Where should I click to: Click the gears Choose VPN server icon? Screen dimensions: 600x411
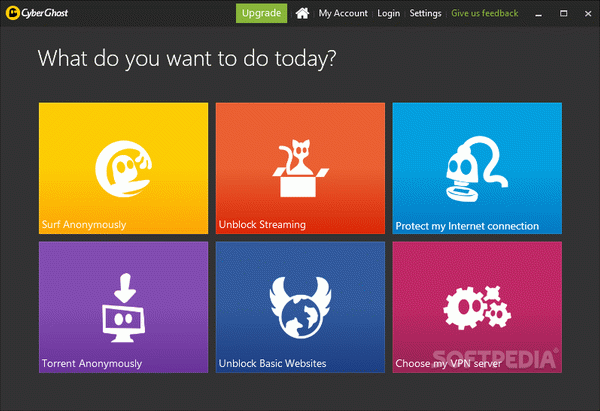[477, 308]
